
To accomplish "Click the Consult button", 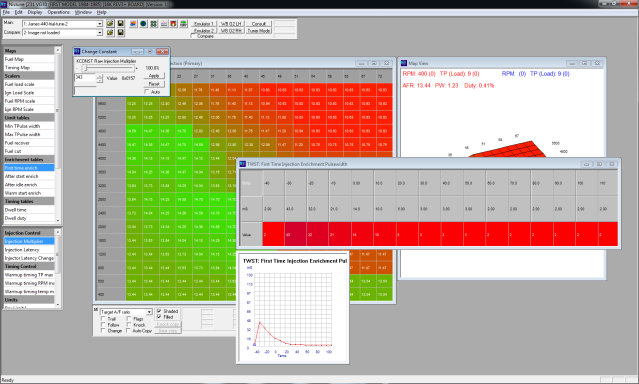I will [259, 24].
